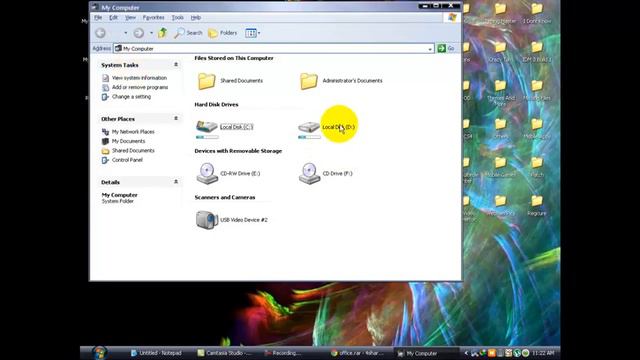This screenshot has height=360, width=640.
Task: Open the File menu
Action: pyautogui.click(x=98, y=18)
